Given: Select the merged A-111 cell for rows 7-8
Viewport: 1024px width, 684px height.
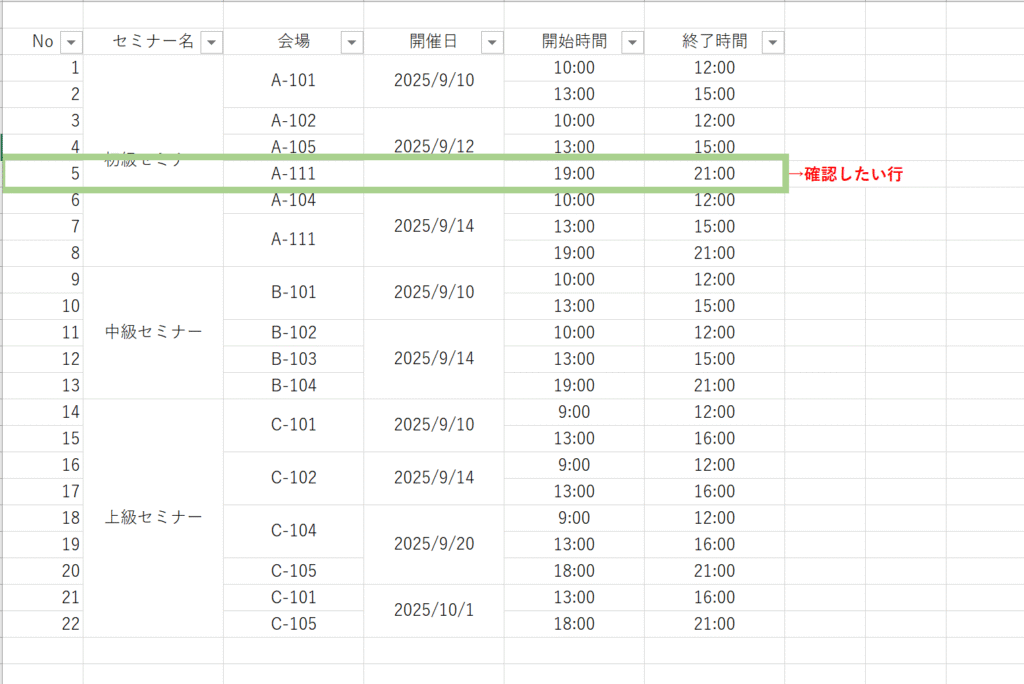Looking at the screenshot, I should point(293,240).
